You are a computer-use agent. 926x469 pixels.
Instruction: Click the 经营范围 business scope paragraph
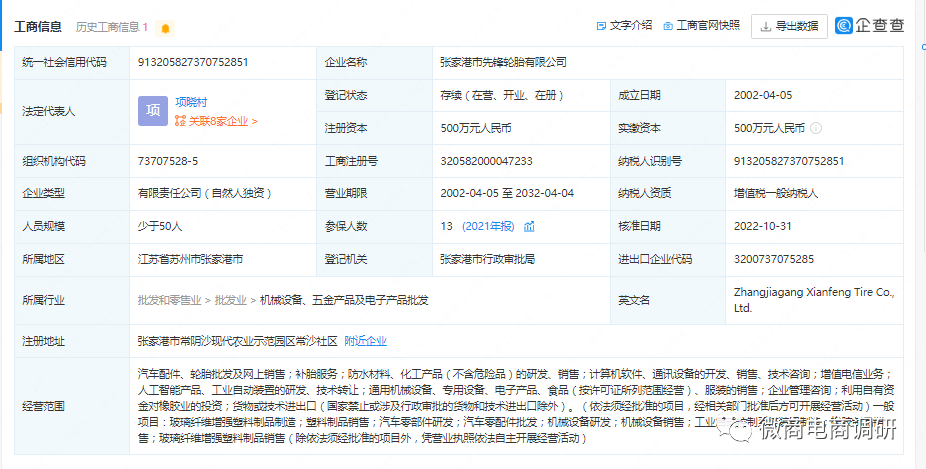click(514, 406)
